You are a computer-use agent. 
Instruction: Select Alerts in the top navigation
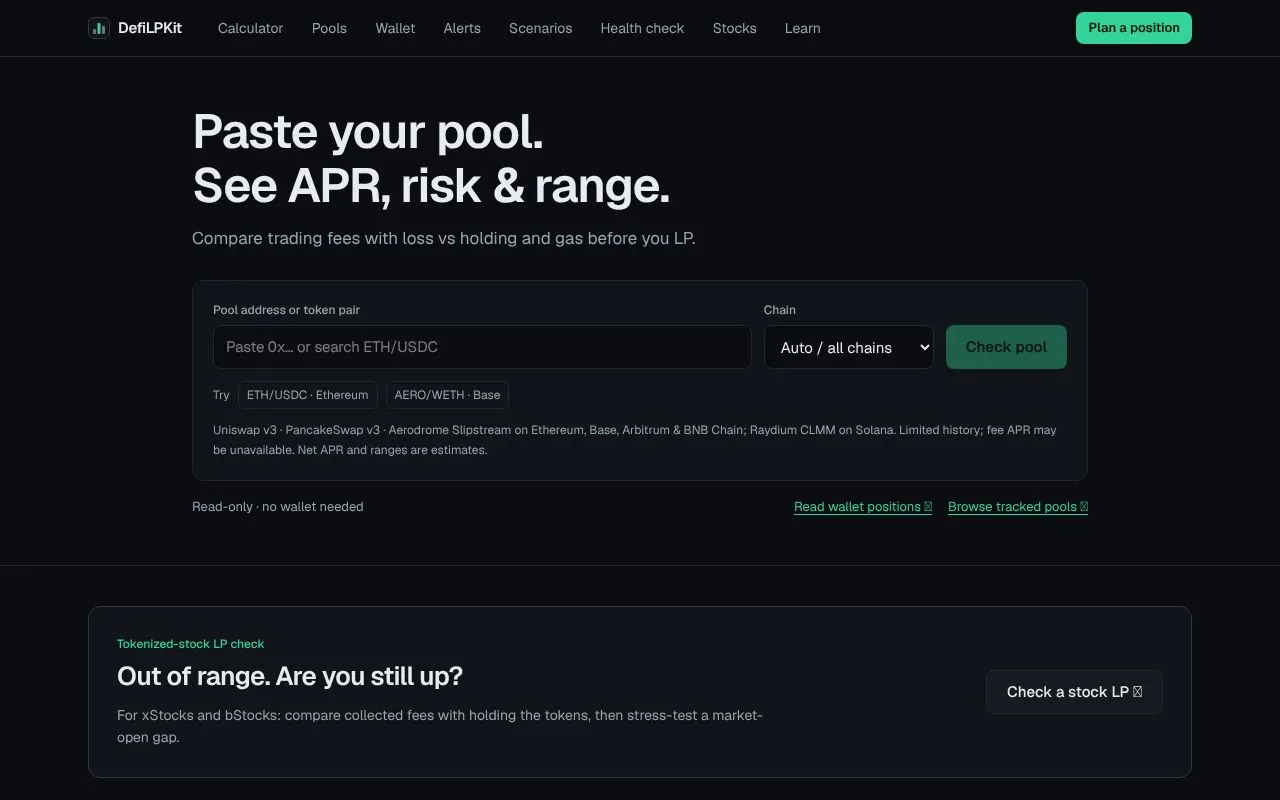coord(462,28)
